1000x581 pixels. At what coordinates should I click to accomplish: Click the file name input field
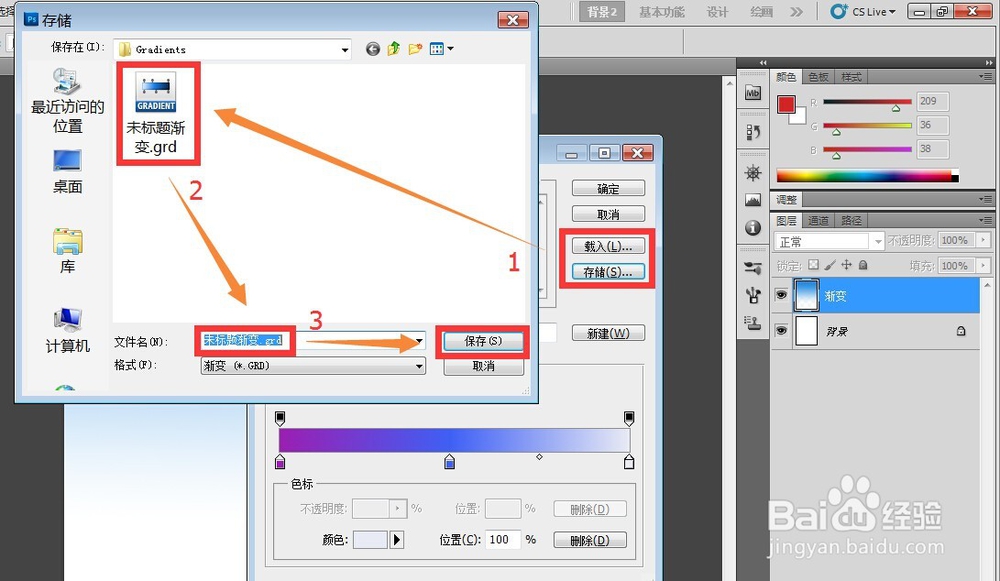[x=312, y=341]
